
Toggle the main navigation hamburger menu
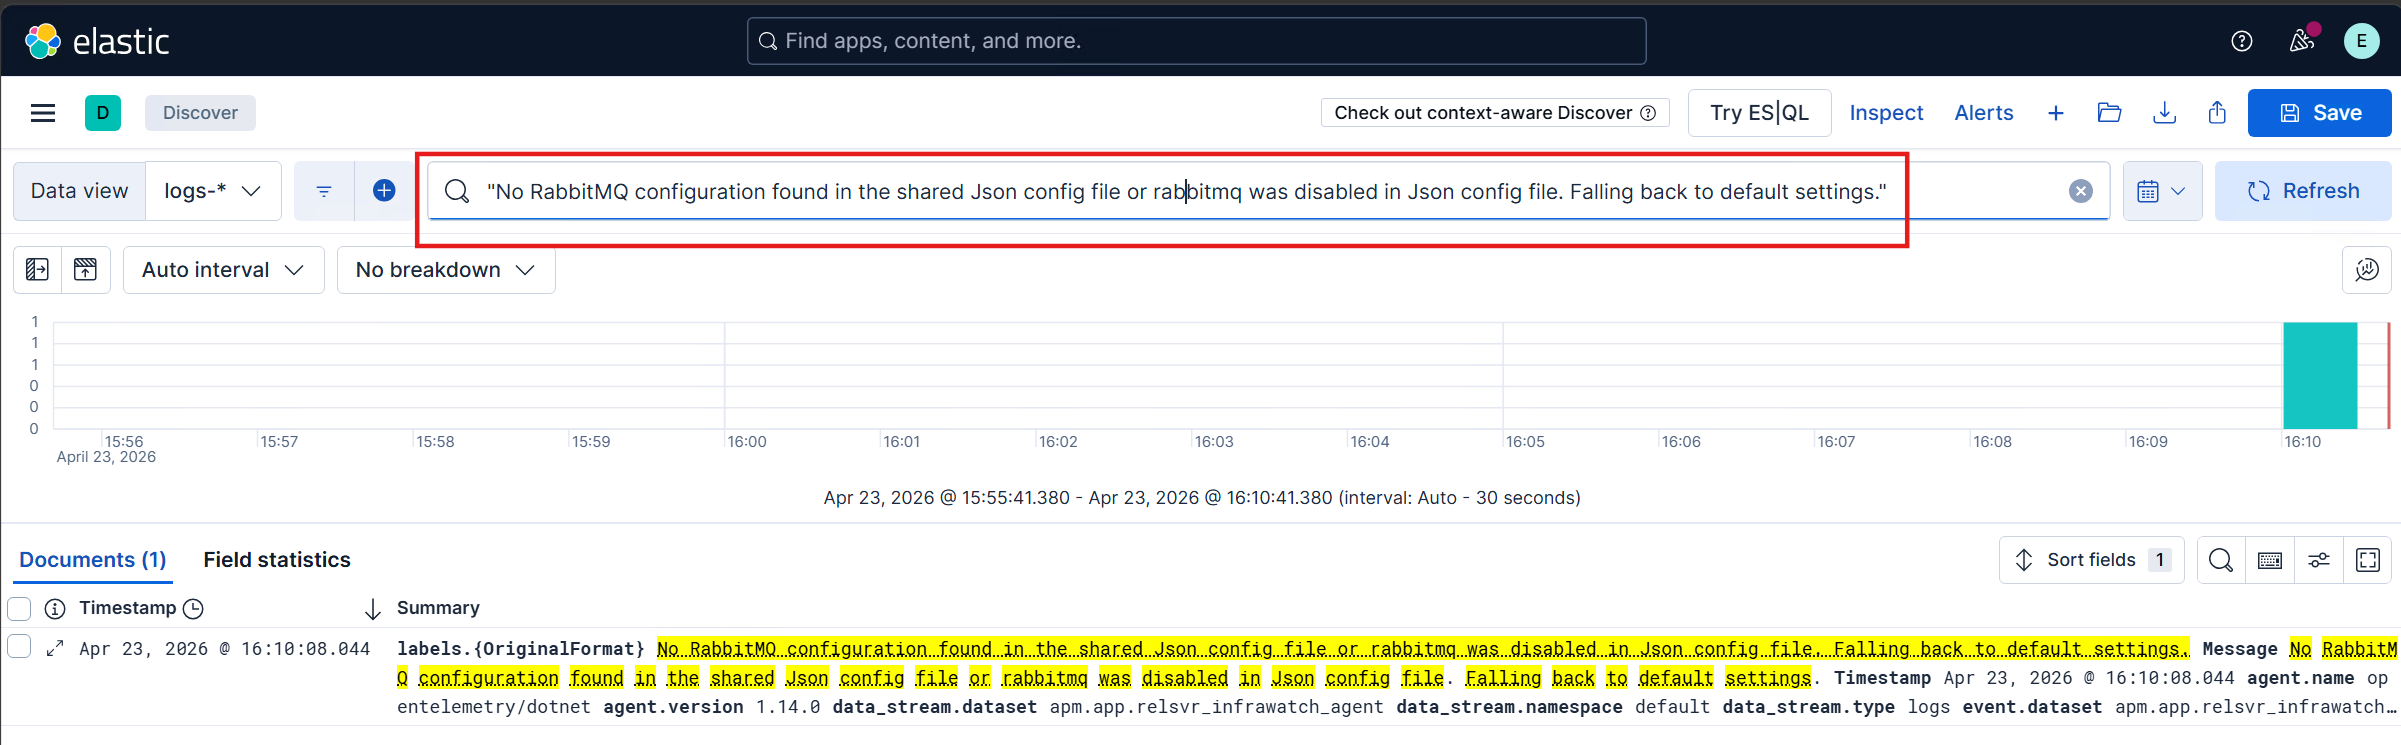click(43, 113)
